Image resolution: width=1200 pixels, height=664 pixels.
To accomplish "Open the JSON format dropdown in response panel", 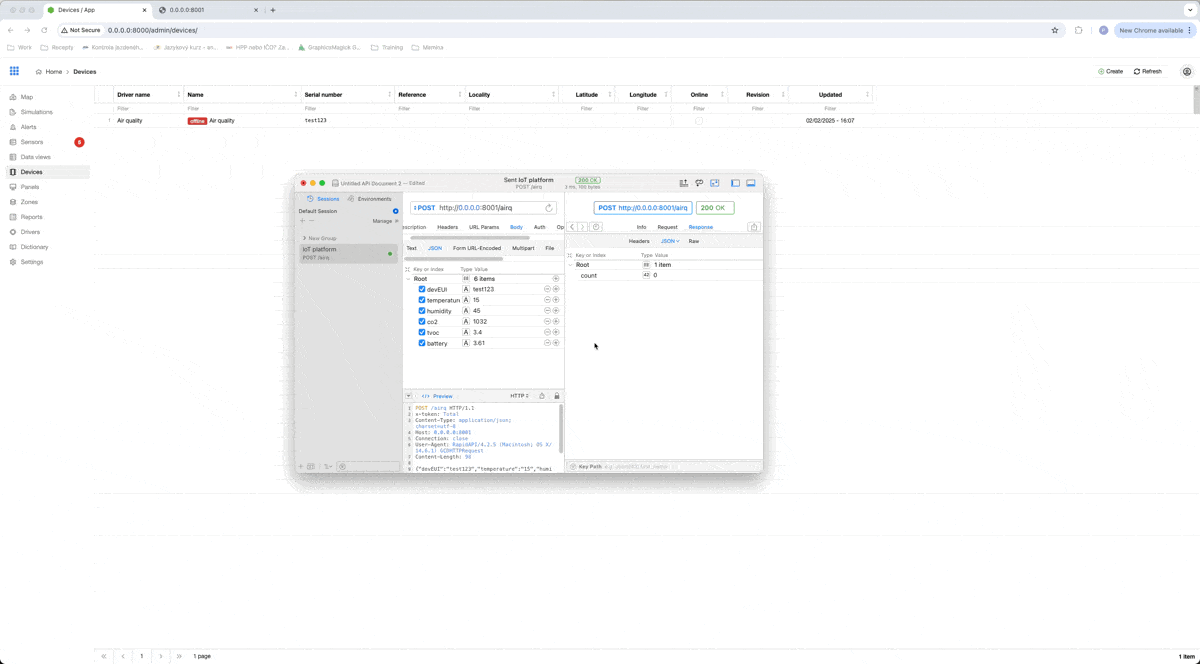I will point(670,241).
